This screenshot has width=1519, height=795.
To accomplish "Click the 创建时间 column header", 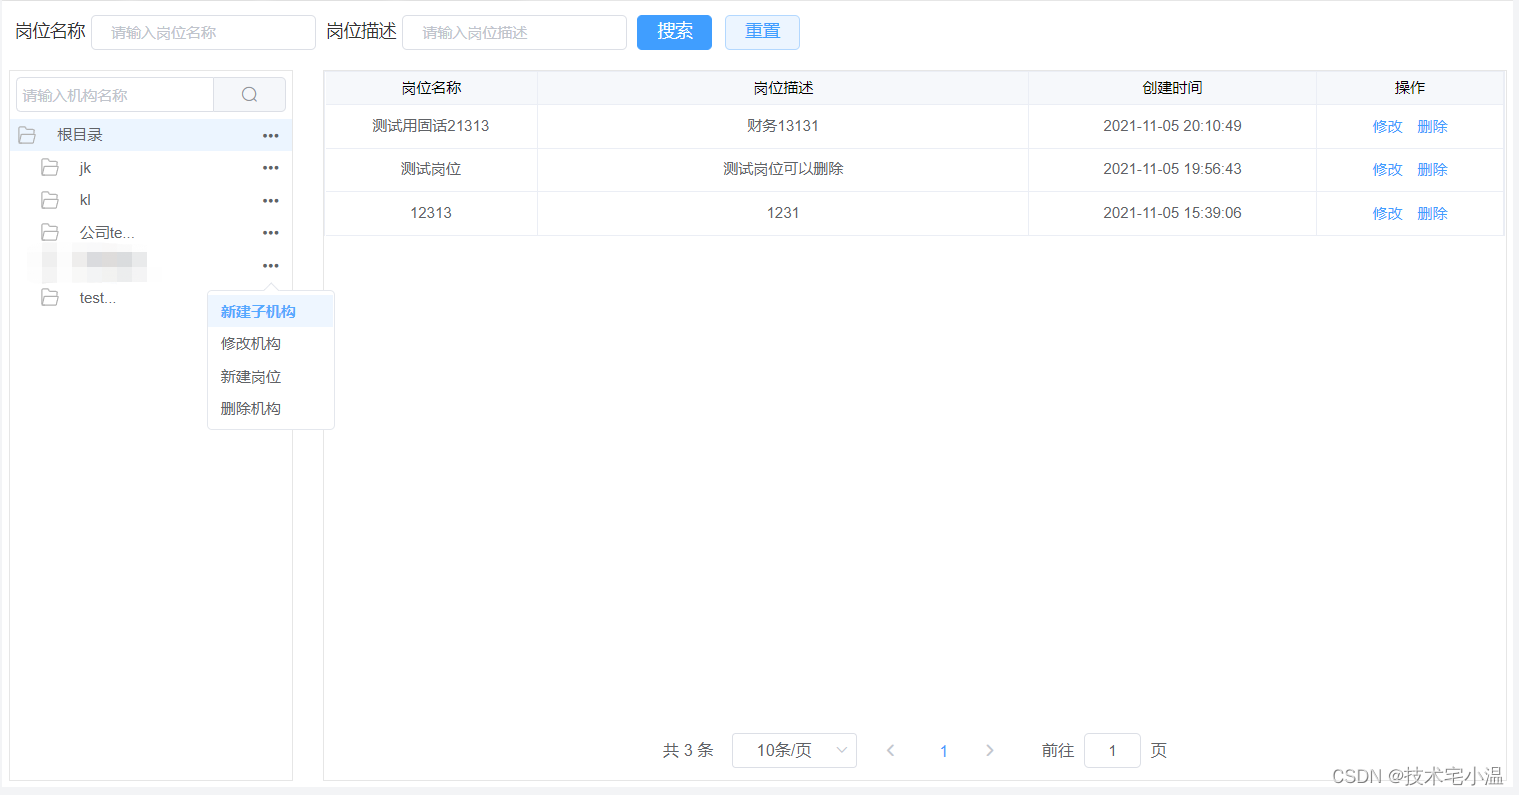I will 1172,88.
